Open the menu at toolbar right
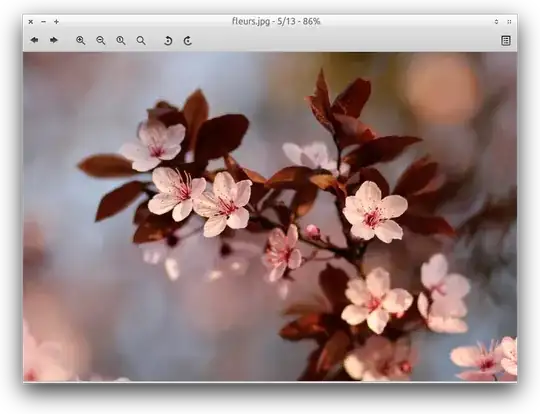540x414 pixels. (506, 40)
